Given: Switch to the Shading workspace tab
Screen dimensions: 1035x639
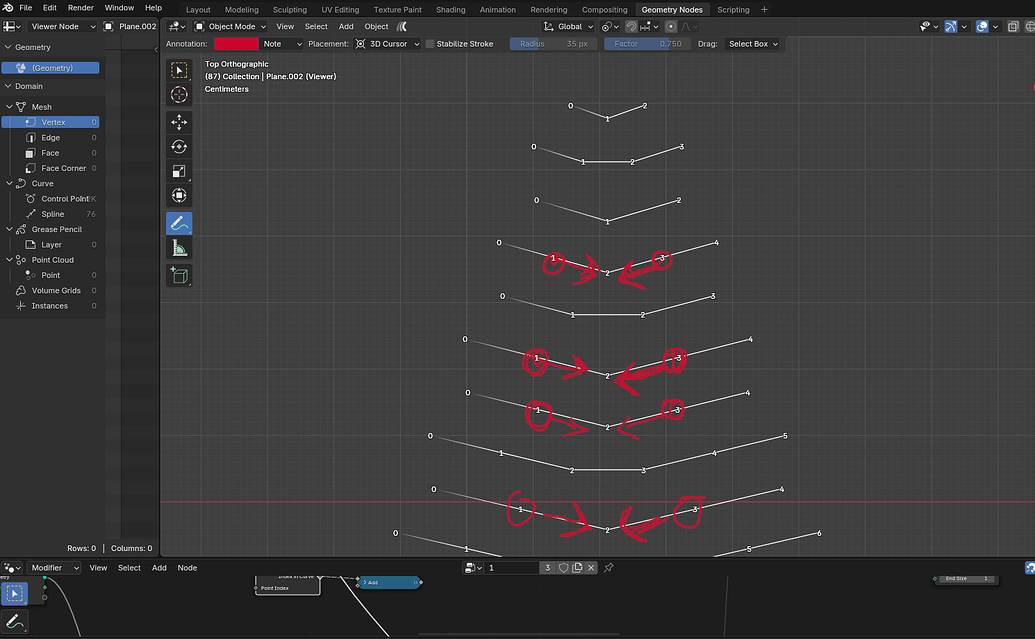Looking at the screenshot, I should [450, 9].
